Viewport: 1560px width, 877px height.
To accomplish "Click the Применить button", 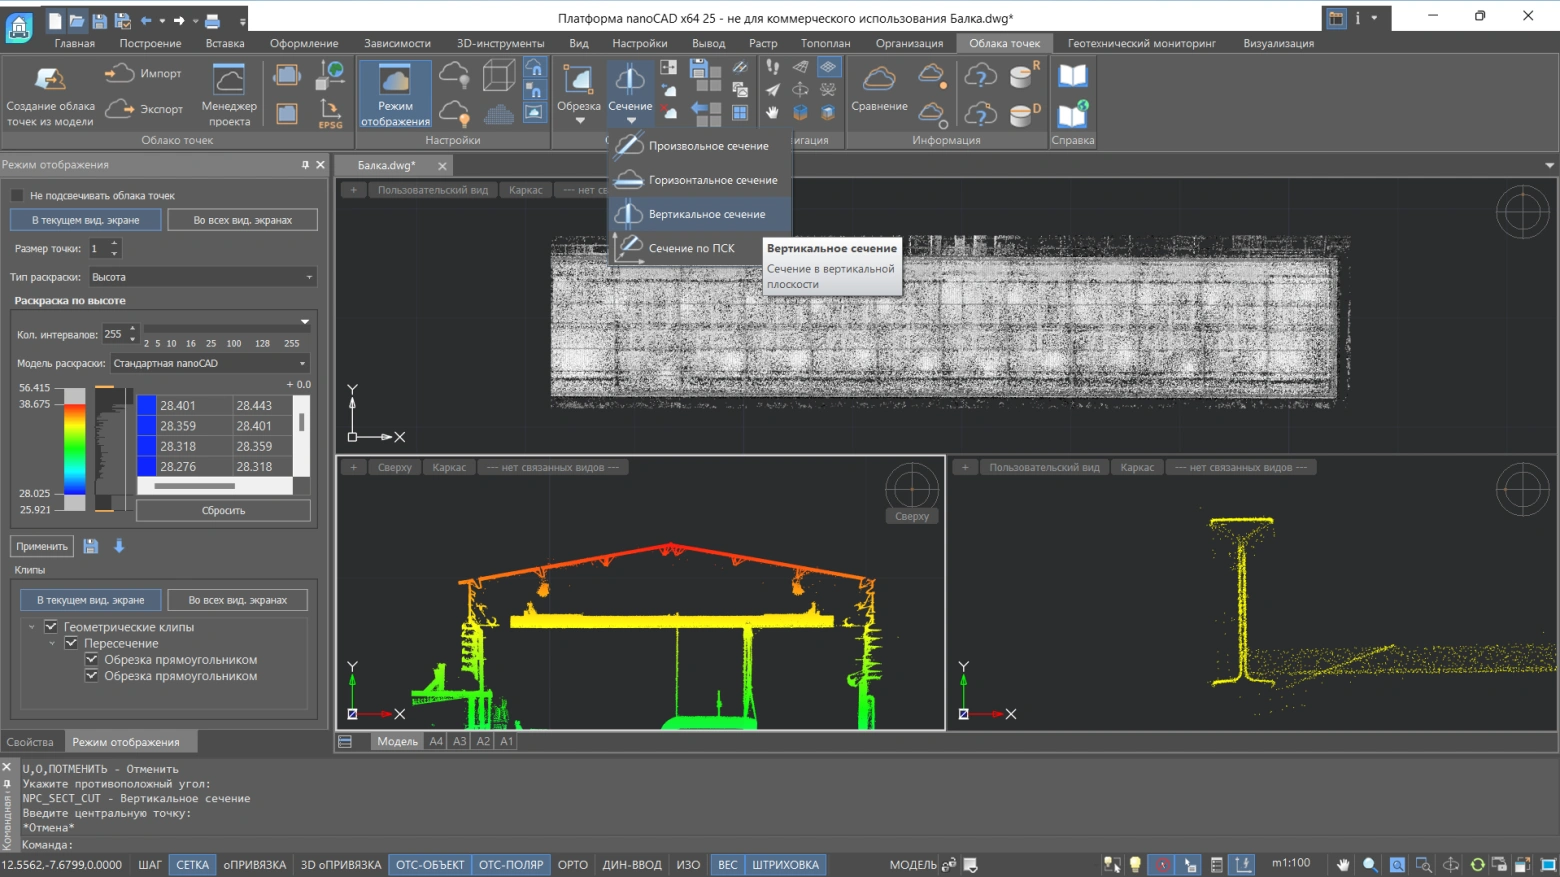I will [x=42, y=546].
